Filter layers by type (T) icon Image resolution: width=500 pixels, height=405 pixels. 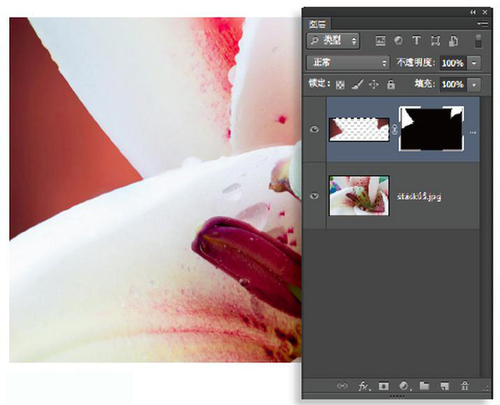coord(416,41)
